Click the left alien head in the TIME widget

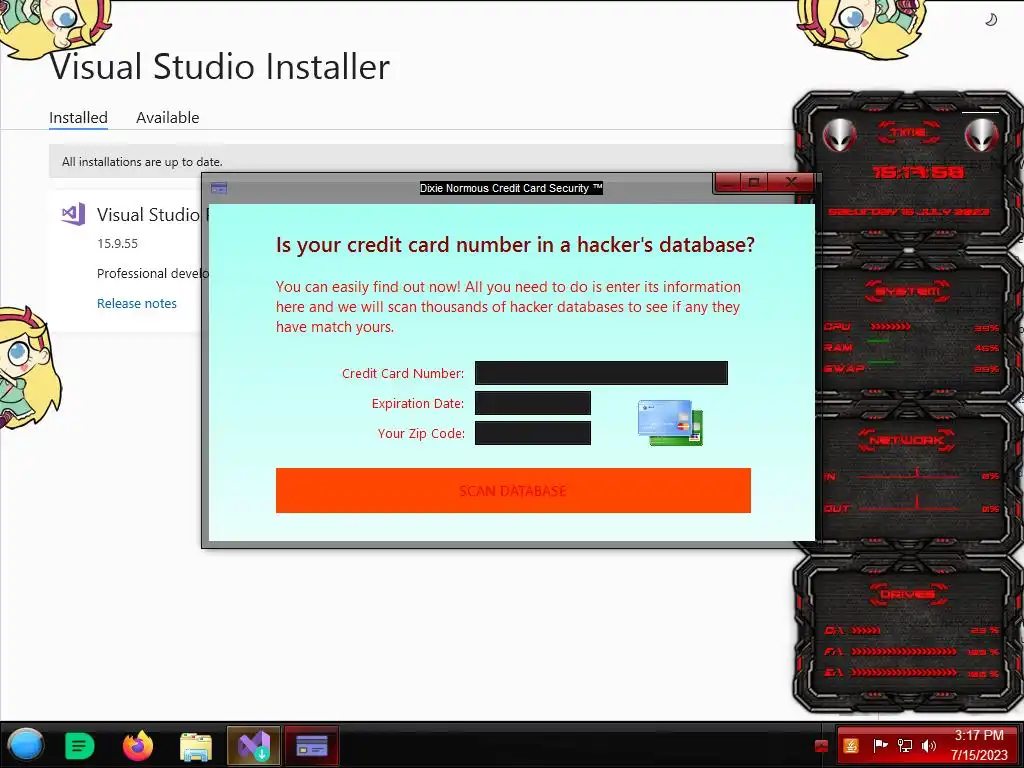click(839, 136)
